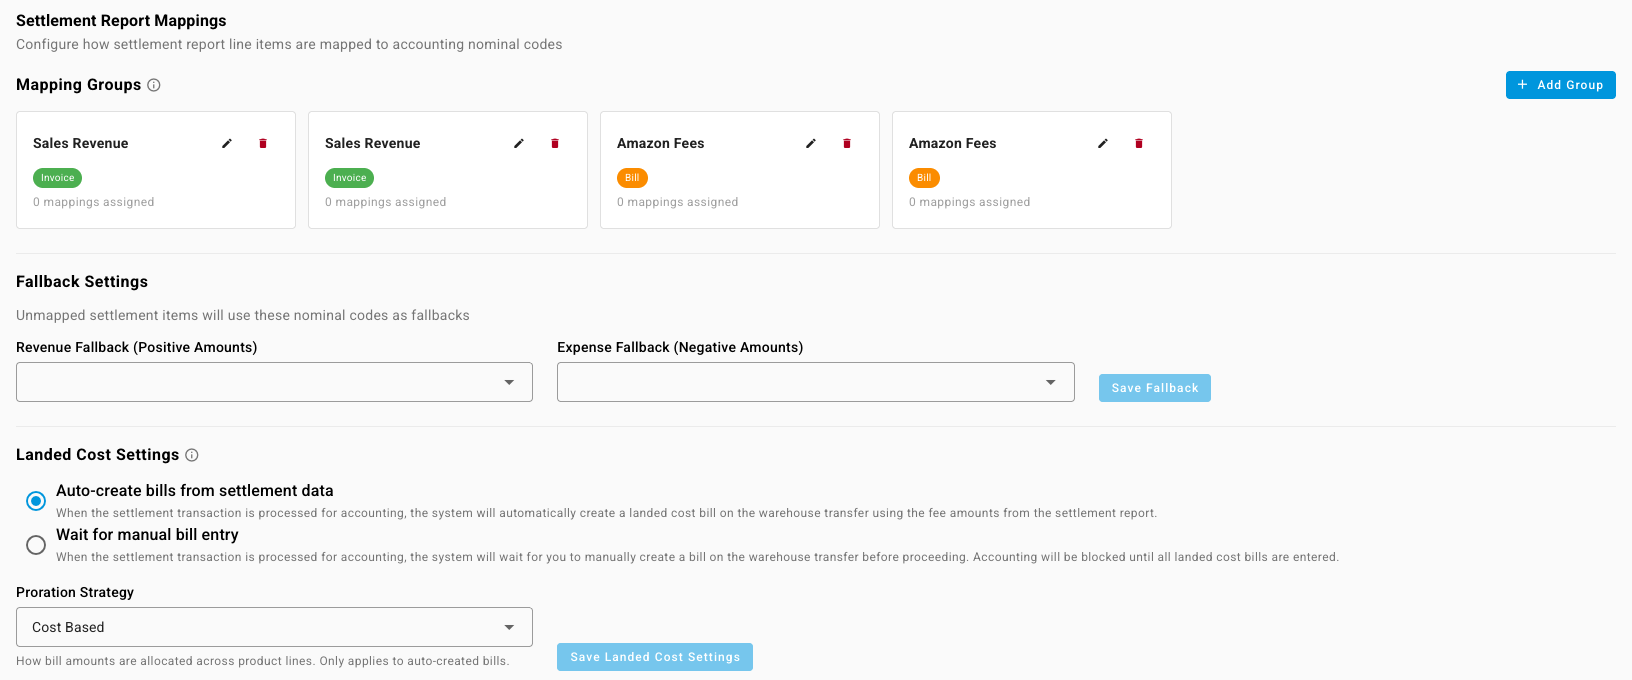Open the Proration Strategy dropdown
Screen dimensions: 1632x680
pyautogui.click(x=274, y=627)
